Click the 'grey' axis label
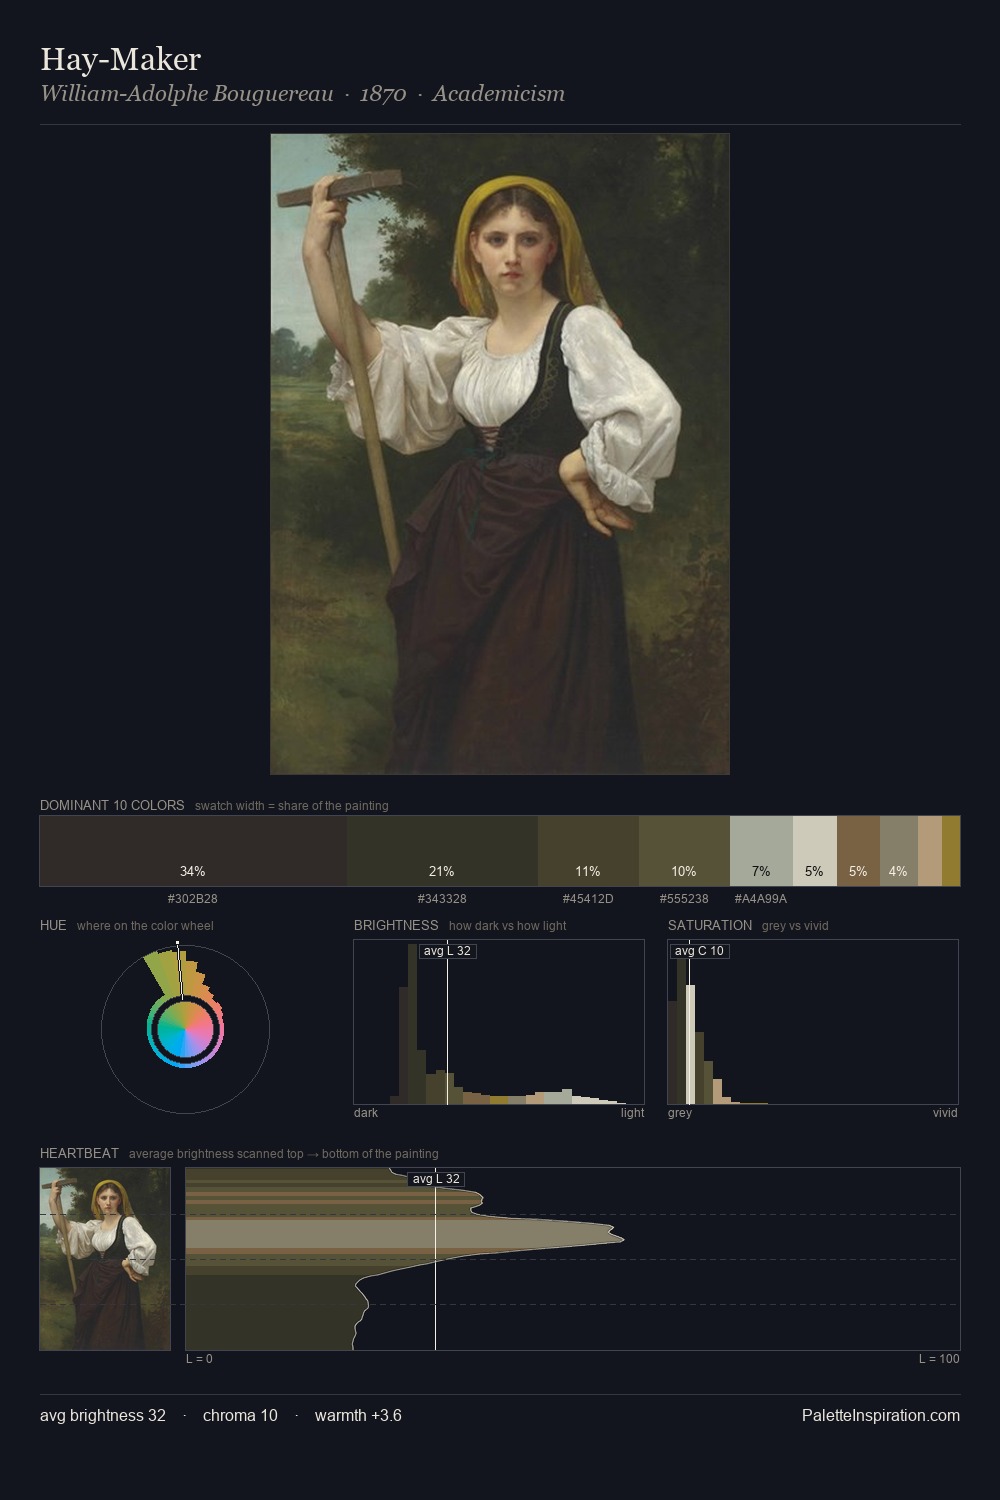The image size is (1000, 1500). (x=680, y=1113)
